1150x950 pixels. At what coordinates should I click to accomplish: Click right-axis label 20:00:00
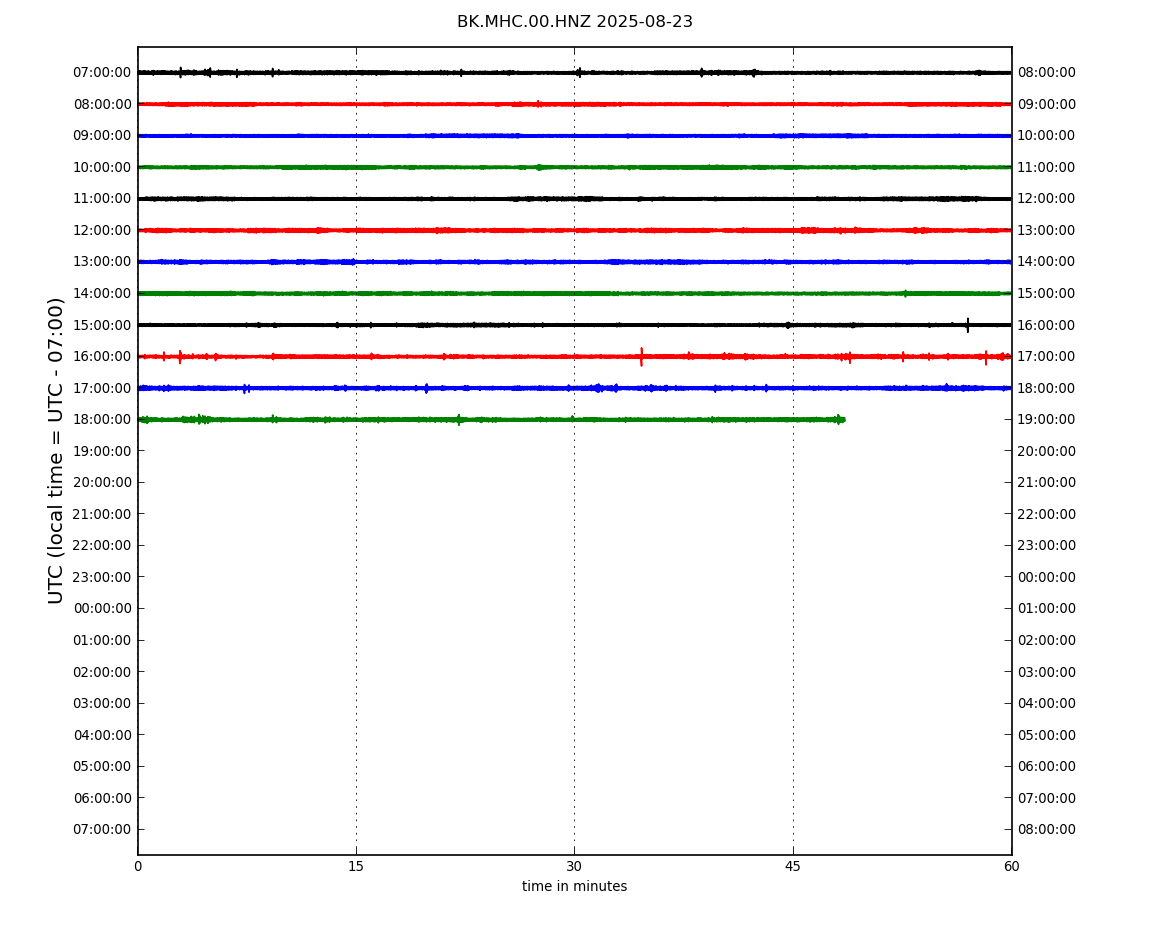pyautogui.click(x=1047, y=451)
